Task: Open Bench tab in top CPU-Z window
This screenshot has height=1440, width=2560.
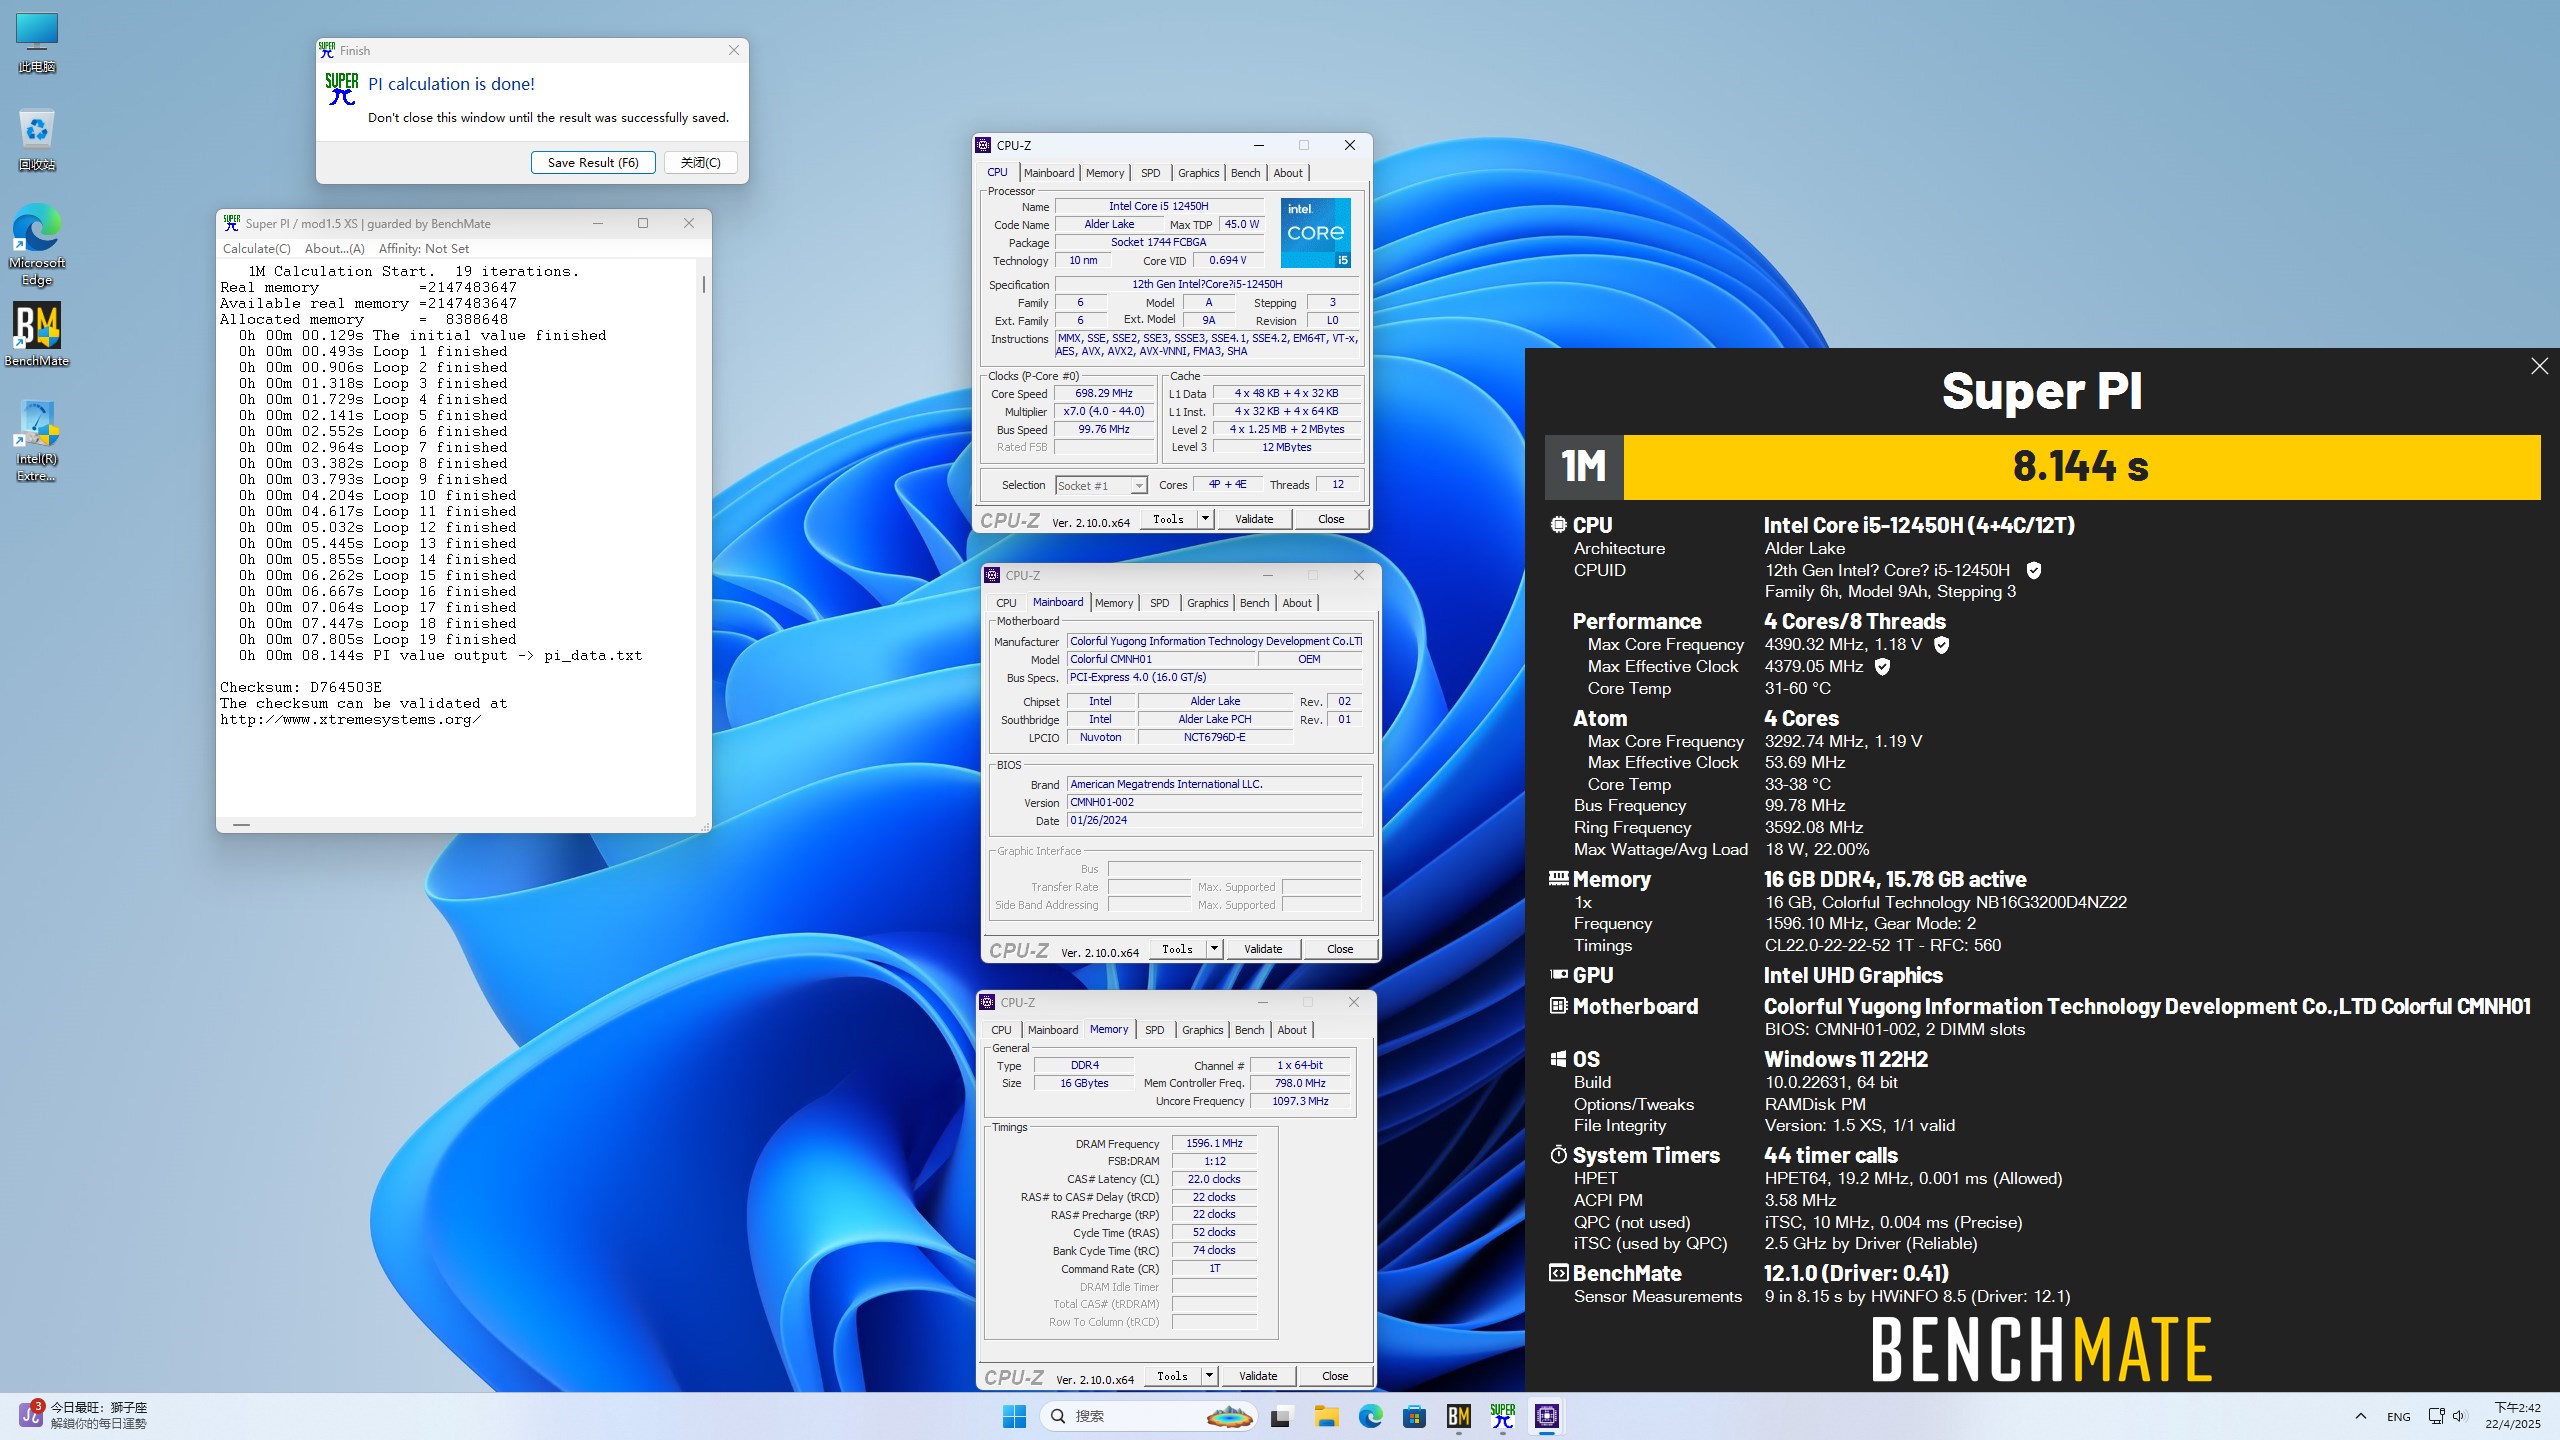Action: (x=1245, y=173)
